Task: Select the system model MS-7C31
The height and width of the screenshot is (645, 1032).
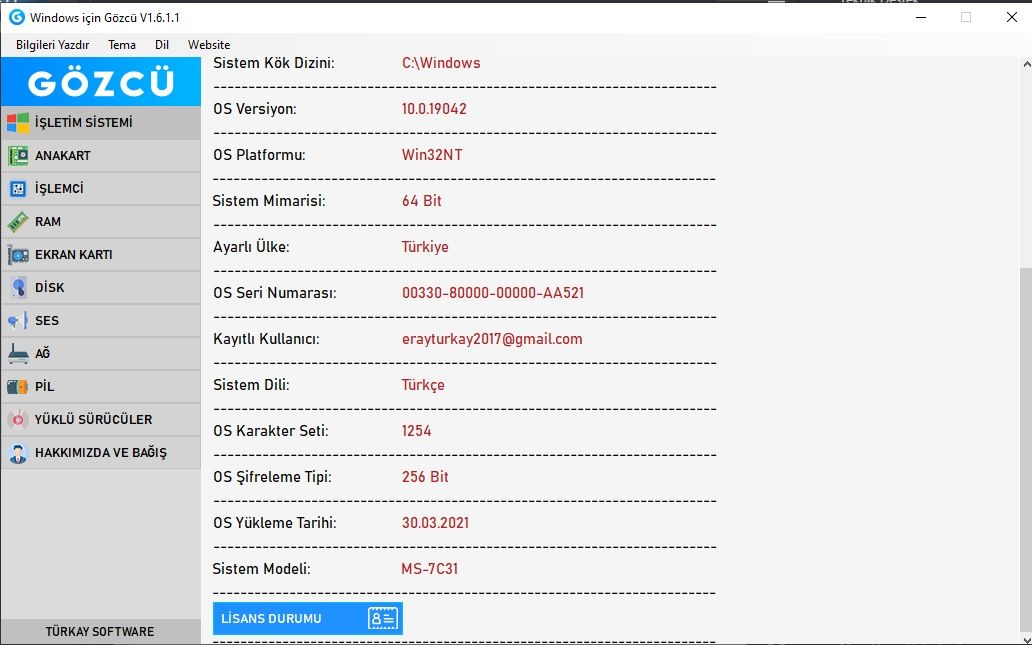Action: [x=430, y=569]
